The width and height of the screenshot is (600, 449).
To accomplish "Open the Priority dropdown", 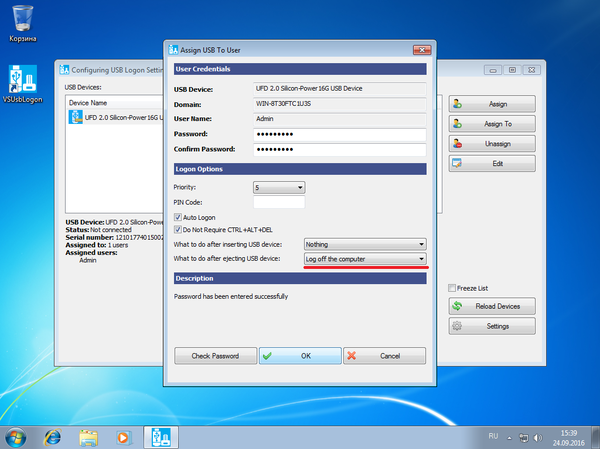I will pyautogui.click(x=279, y=187).
